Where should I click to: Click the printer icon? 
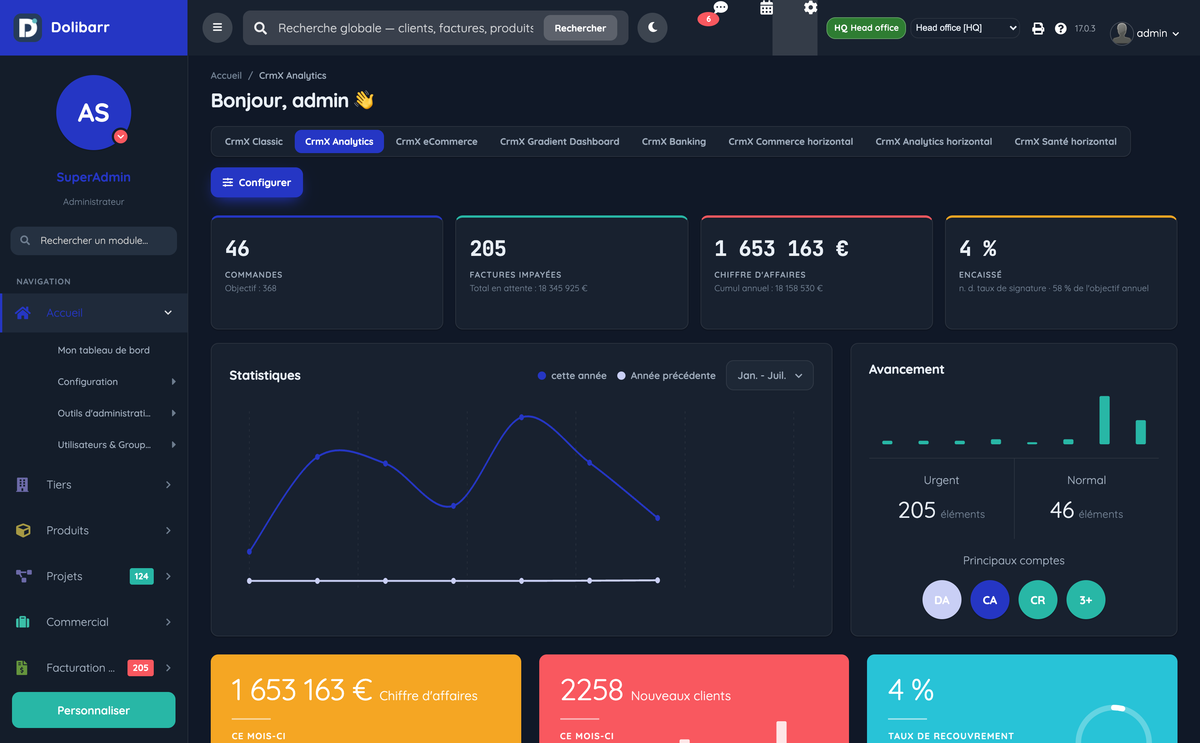[x=1038, y=29]
